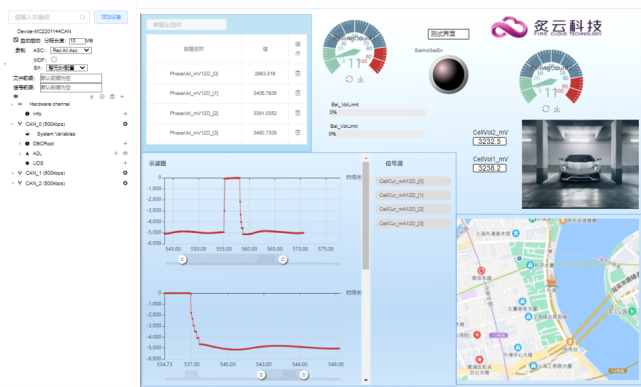Collapse the Hardware channel tree node
641x387 pixels.
tap(12, 104)
